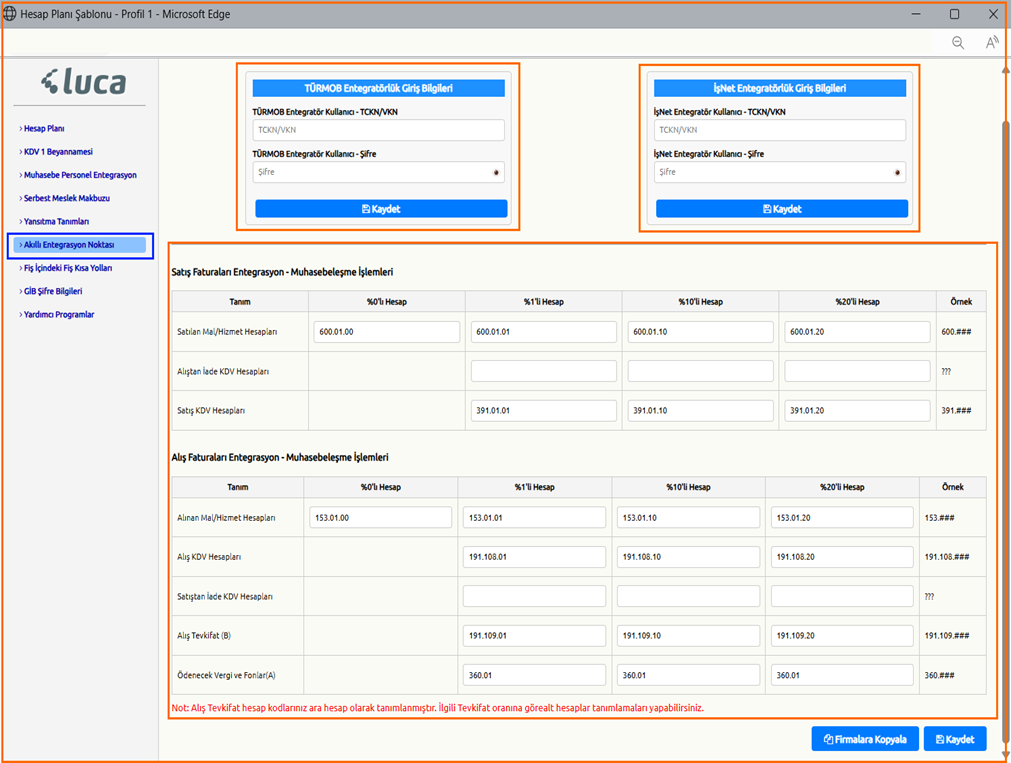The image size is (1011, 763).
Task: Click 'Ödenecek Vergi ve Fonlar(A)' row label
Action: [x=226, y=675]
